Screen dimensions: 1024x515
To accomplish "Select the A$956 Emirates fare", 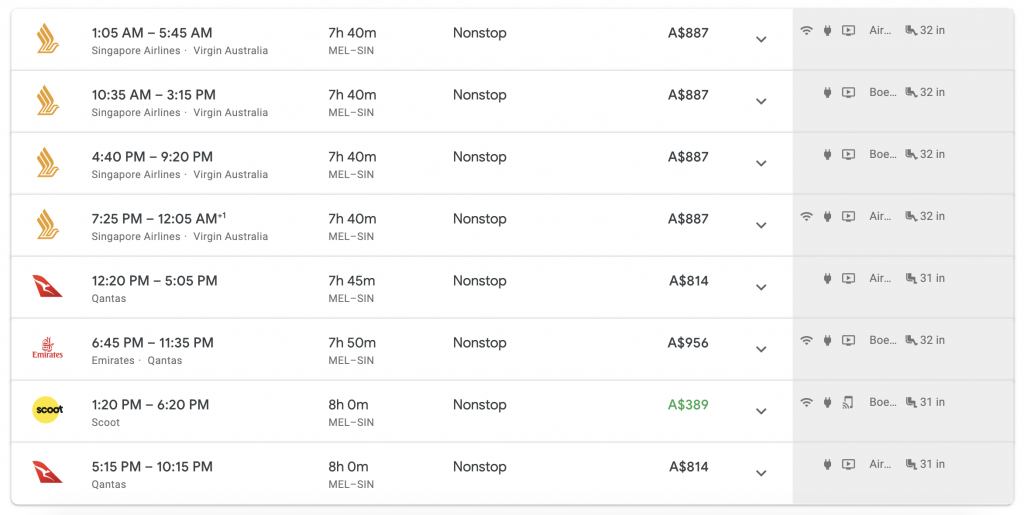I will [x=688, y=343].
